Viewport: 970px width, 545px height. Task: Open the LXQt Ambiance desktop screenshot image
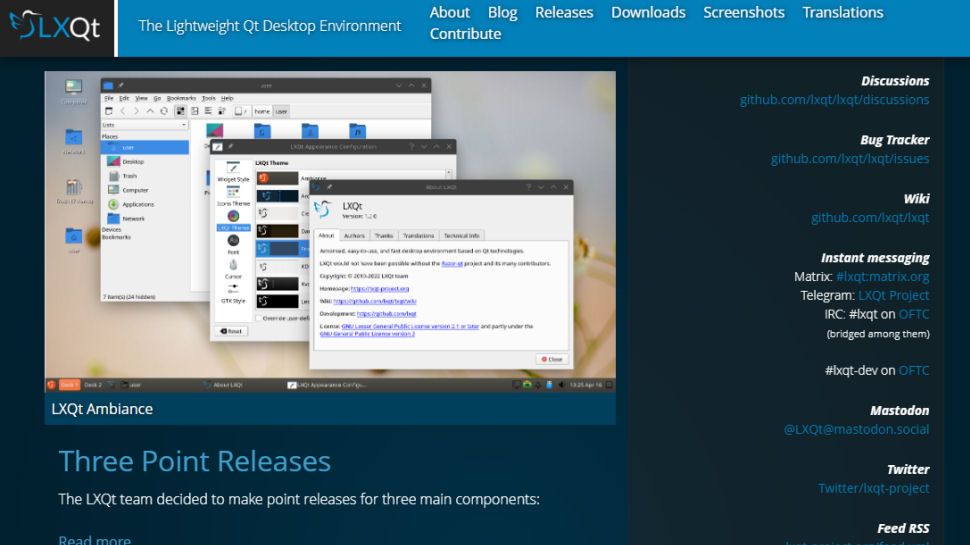[x=330, y=231]
